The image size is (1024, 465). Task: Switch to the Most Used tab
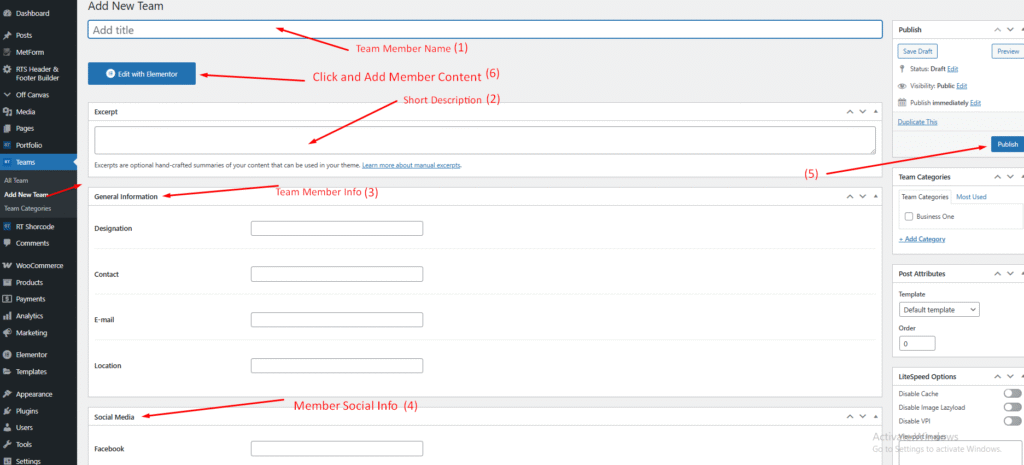pos(970,197)
